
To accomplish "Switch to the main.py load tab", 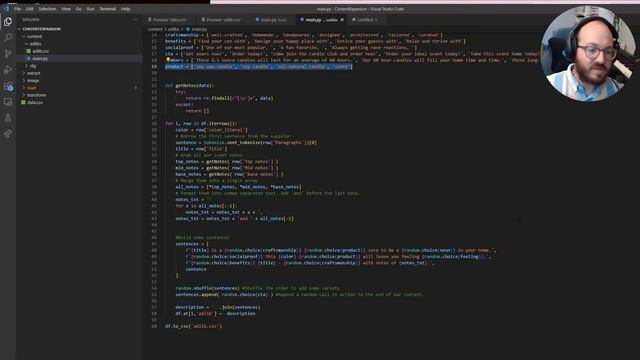I will (x=272, y=20).
